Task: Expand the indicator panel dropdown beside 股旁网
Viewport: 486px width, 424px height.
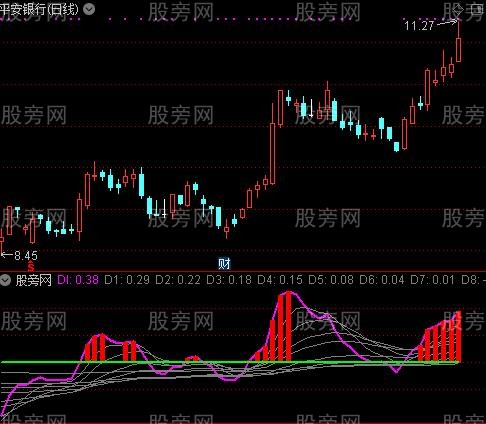Action: click(6, 280)
